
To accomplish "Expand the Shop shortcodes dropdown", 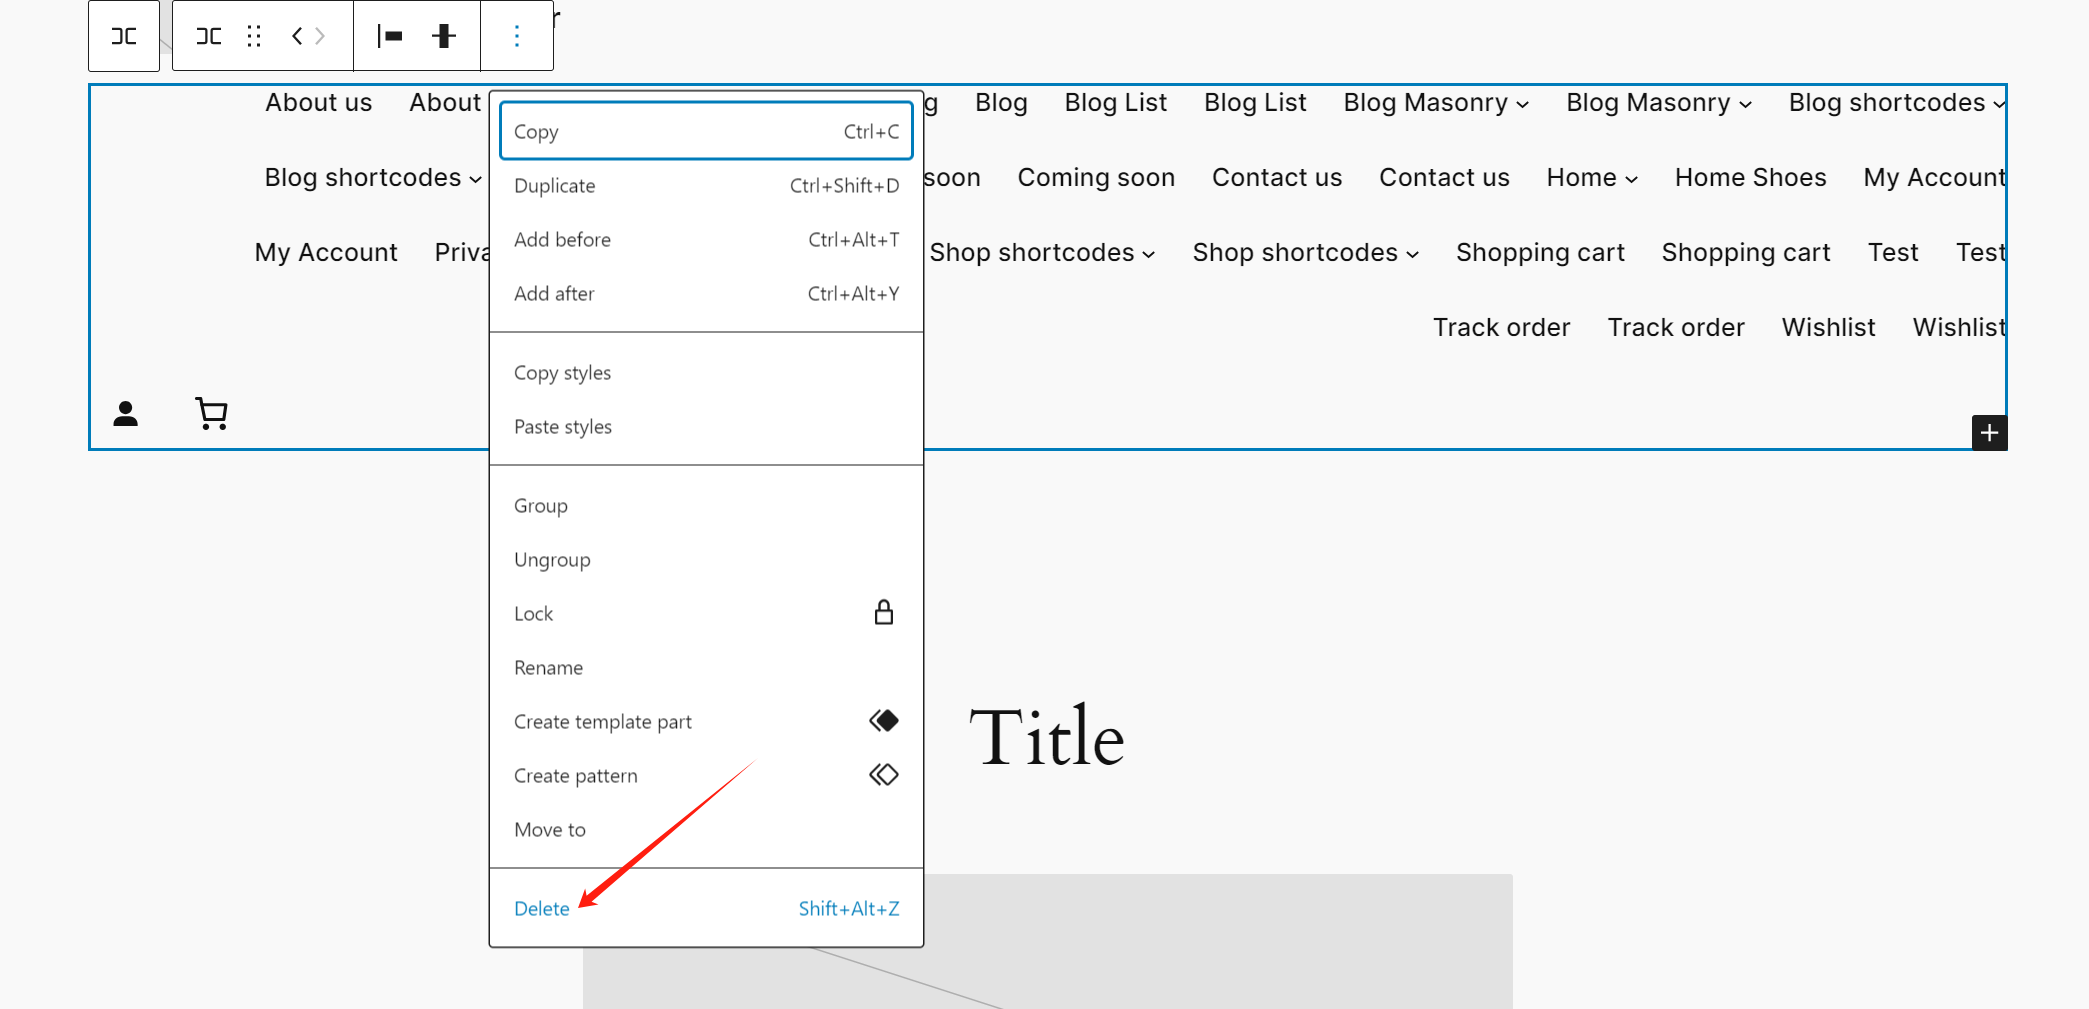I will (x=1147, y=253).
